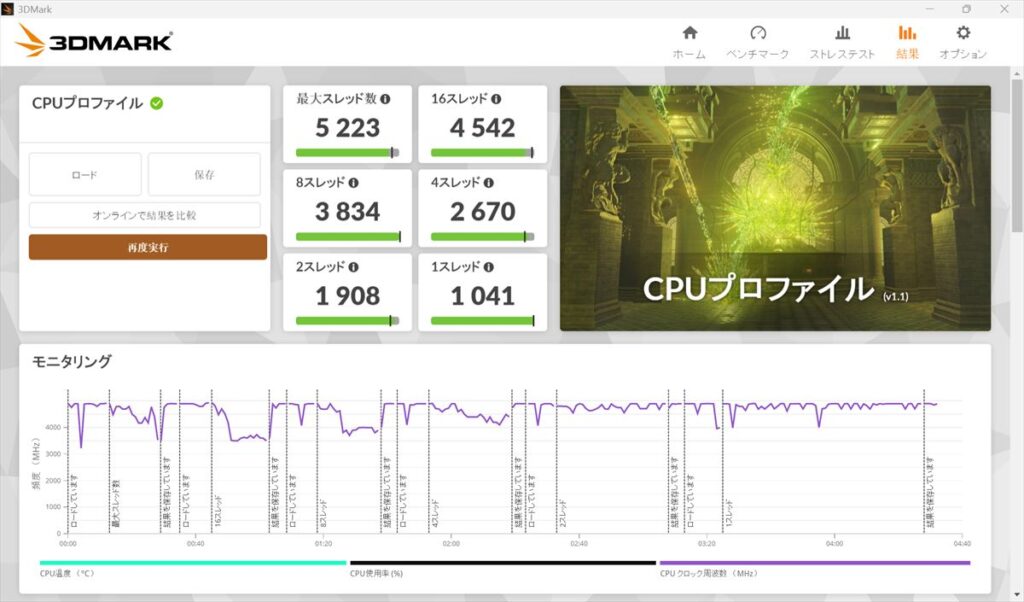Click the green bar under 2スレッド score
1024x602 pixels.
347,321
